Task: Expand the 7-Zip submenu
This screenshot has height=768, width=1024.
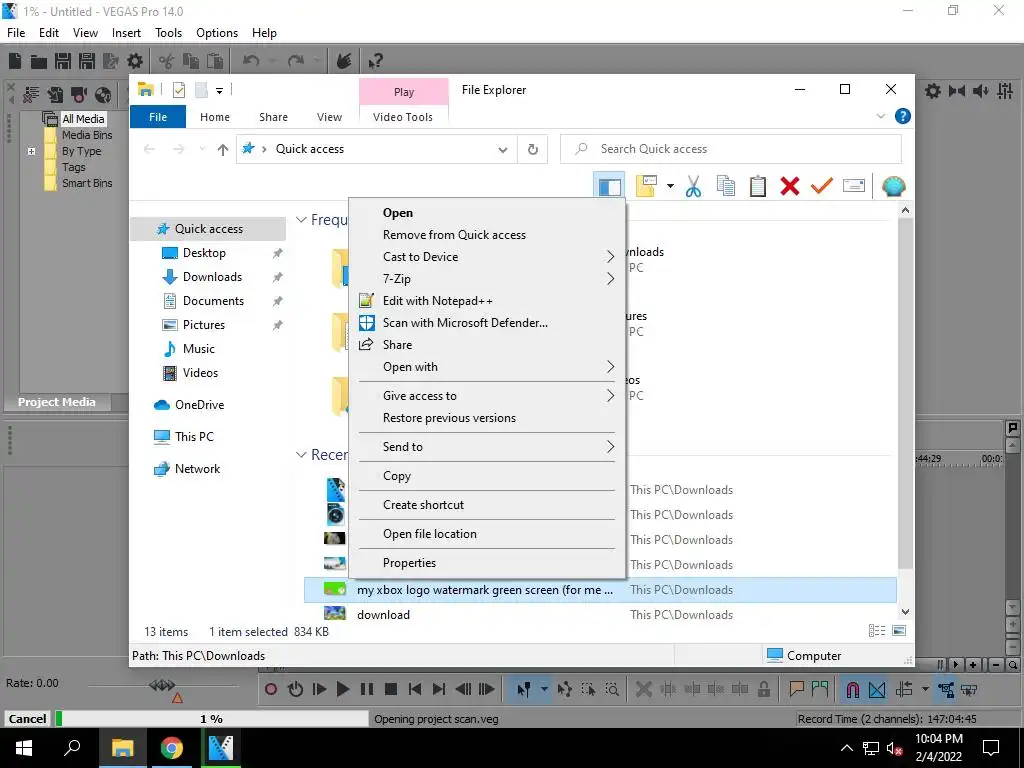Action: [487, 279]
